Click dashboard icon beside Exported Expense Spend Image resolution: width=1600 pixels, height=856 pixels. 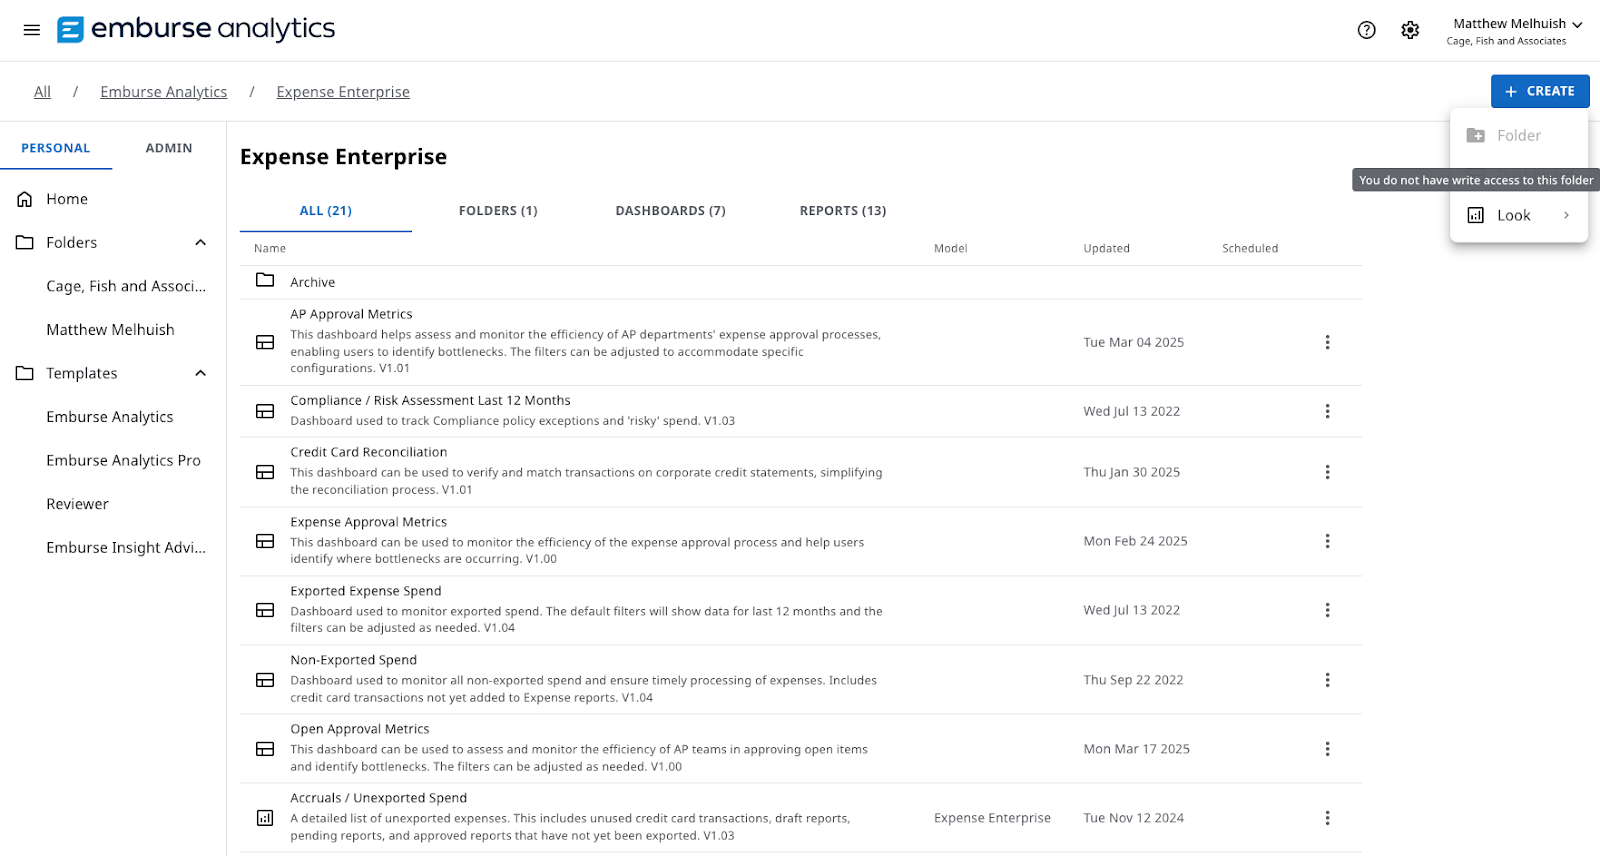point(265,610)
